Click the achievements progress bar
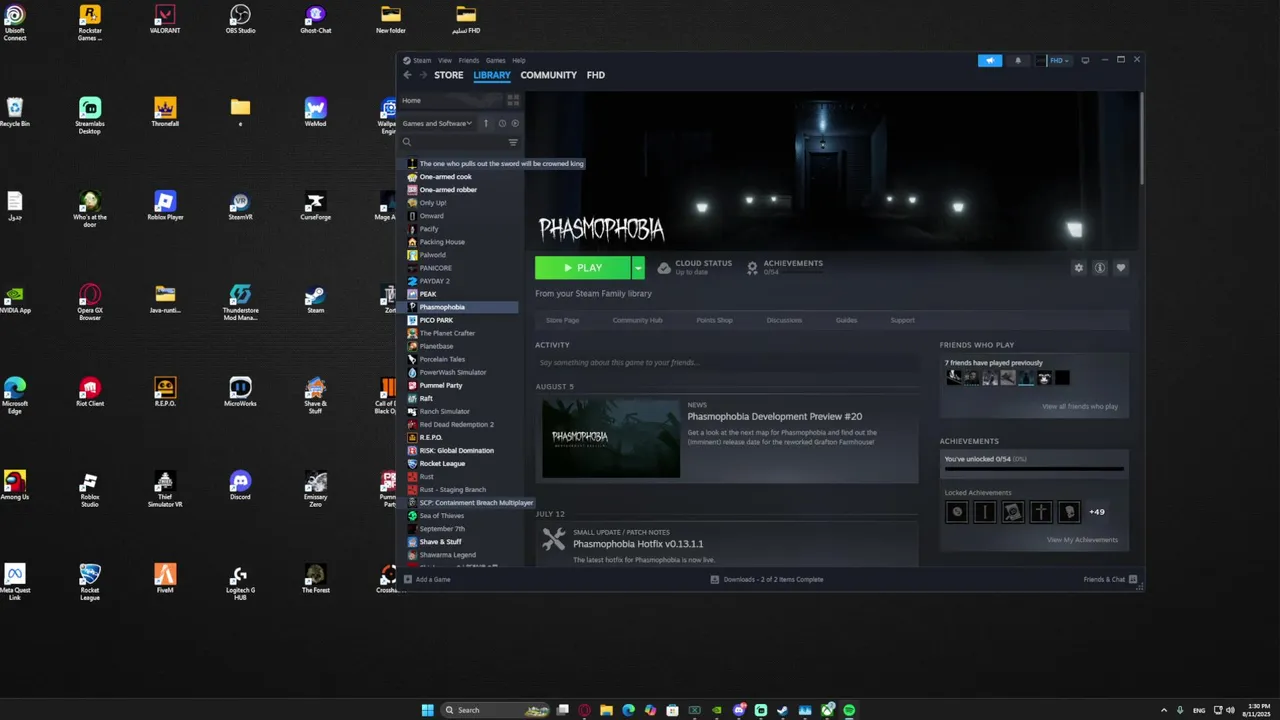The height and width of the screenshot is (720, 1280). point(1034,468)
